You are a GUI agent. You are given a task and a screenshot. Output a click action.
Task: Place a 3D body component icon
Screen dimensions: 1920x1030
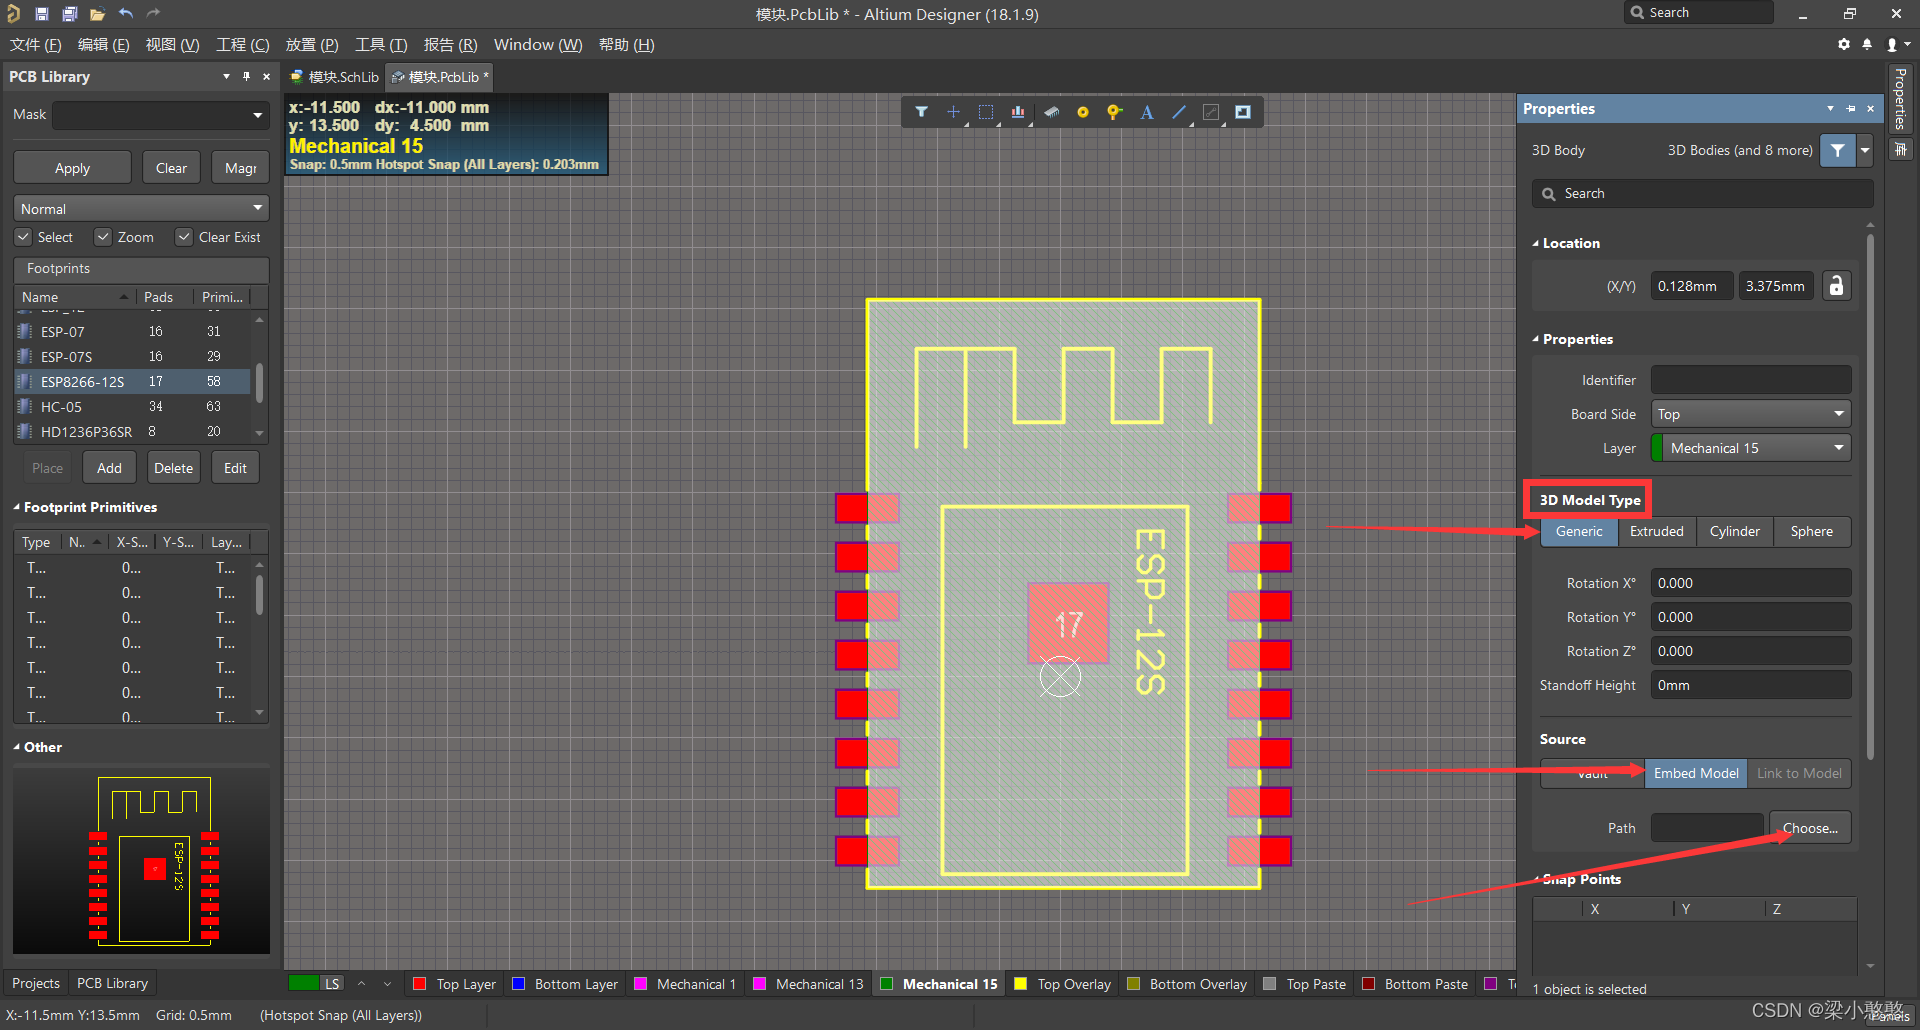(1051, 112)
